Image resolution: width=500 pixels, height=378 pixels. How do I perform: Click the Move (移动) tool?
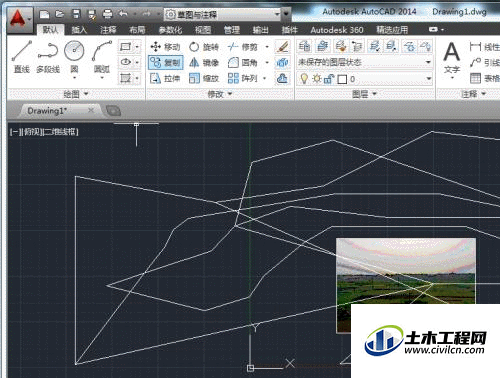point(165,47)
